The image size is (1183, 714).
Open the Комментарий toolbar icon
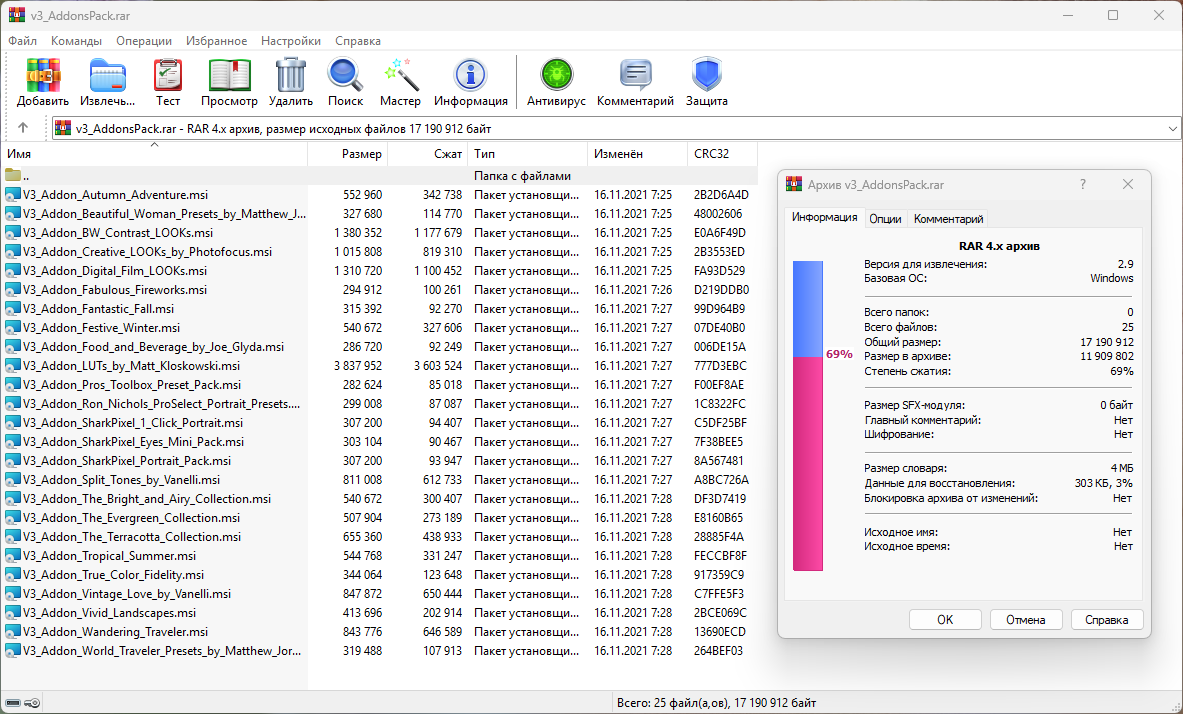(x=635, y=76)
